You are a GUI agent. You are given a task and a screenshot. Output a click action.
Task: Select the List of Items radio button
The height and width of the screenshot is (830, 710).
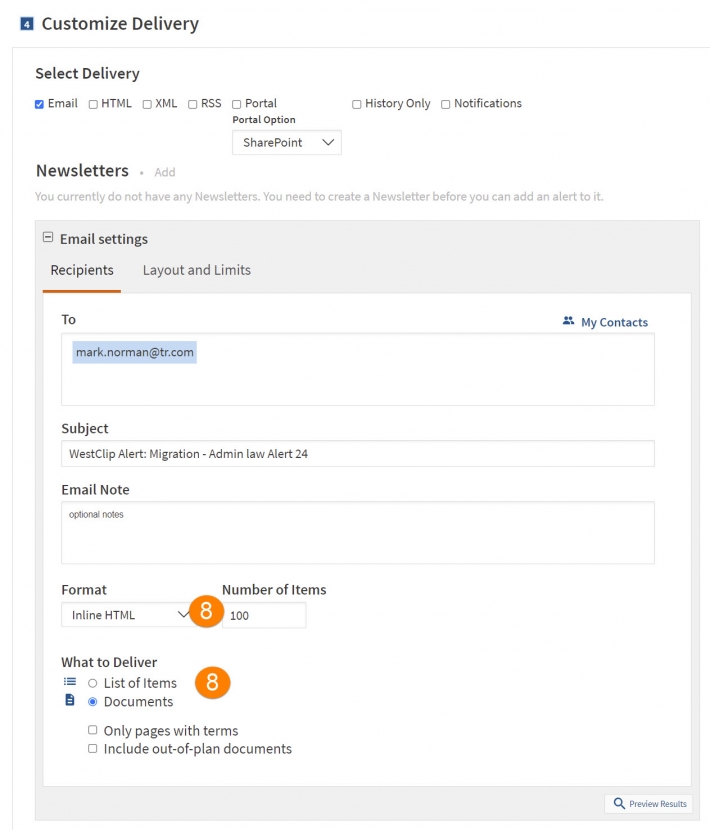pyautogui.click(x=93, y=683)
